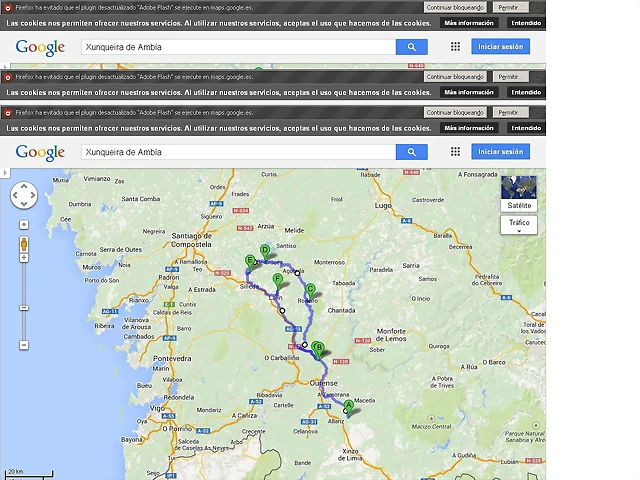Click the Sarria town label

(x=411, y=265)
